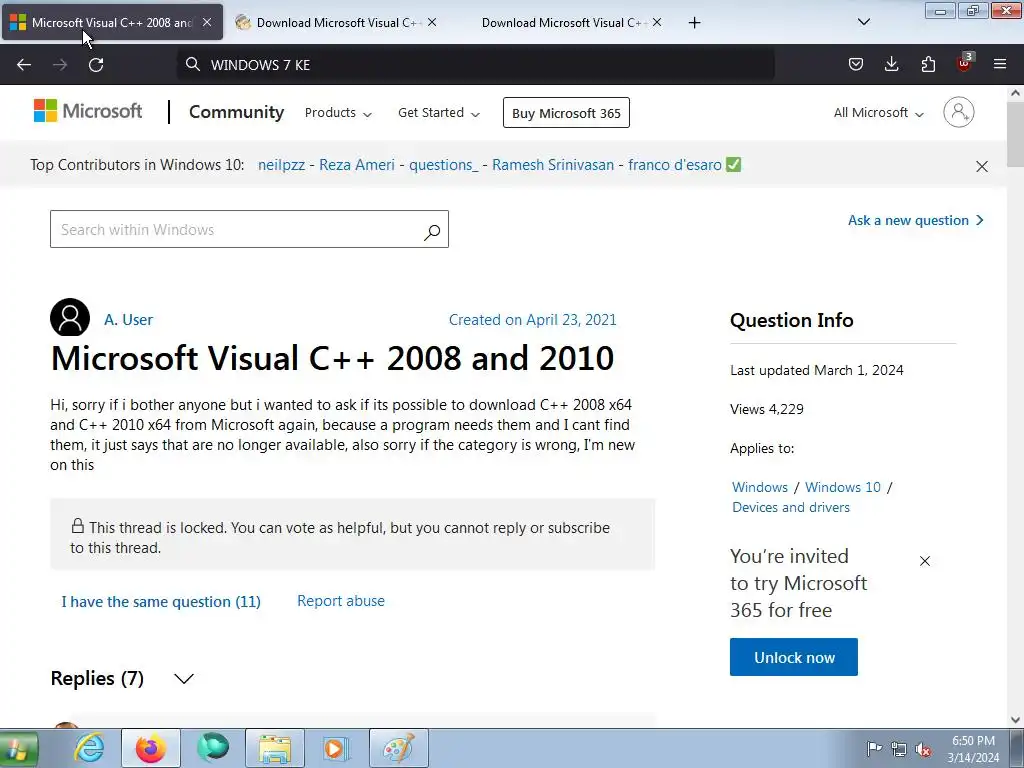
Task: Open the Community home link
Action: [236, 112]
